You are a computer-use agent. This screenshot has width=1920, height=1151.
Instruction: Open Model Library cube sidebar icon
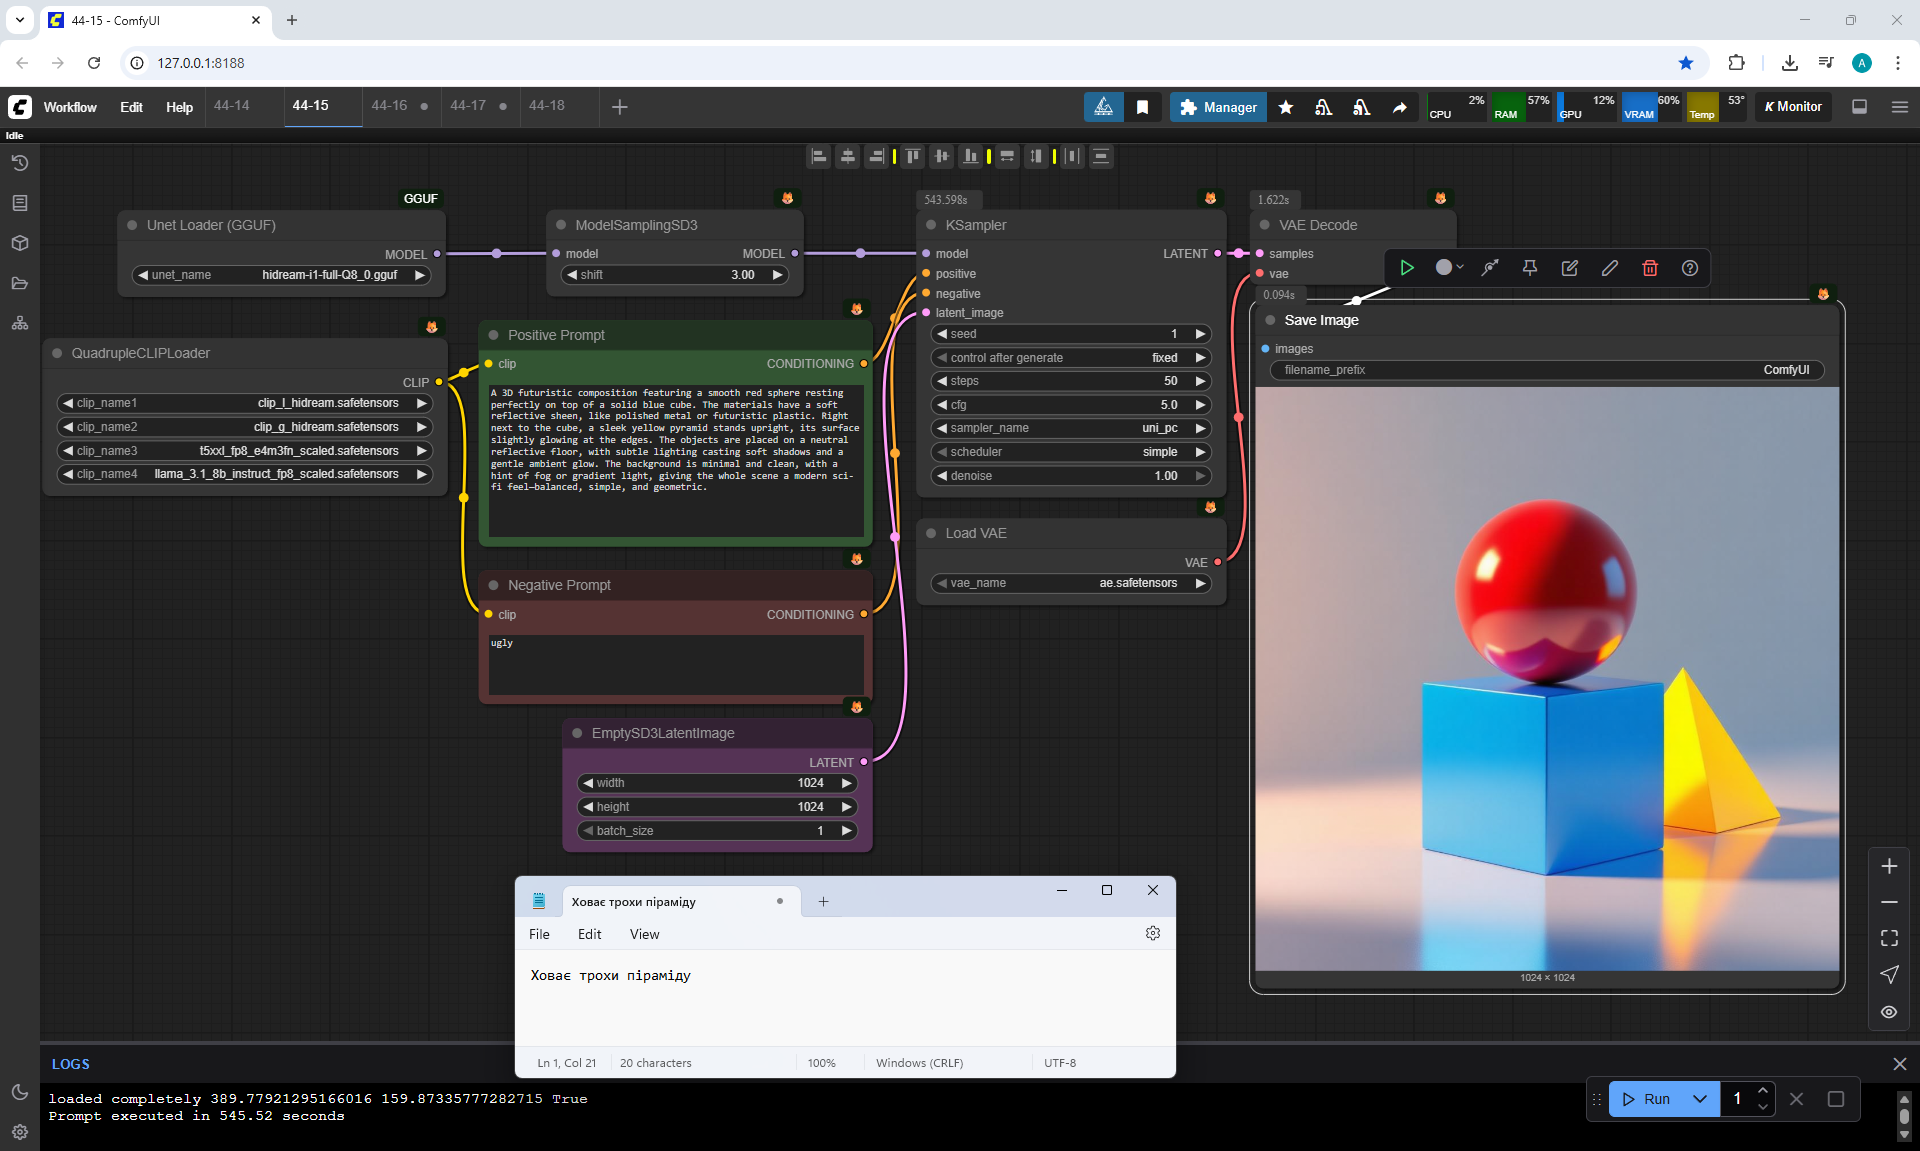point(19,243)
